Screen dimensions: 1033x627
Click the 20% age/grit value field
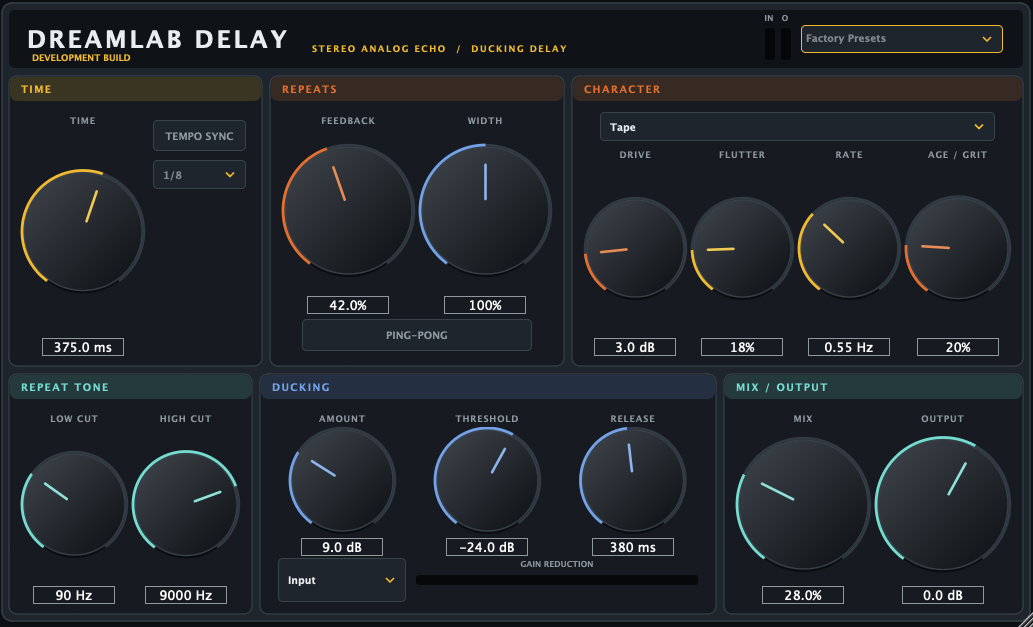[x=958, y=347]
